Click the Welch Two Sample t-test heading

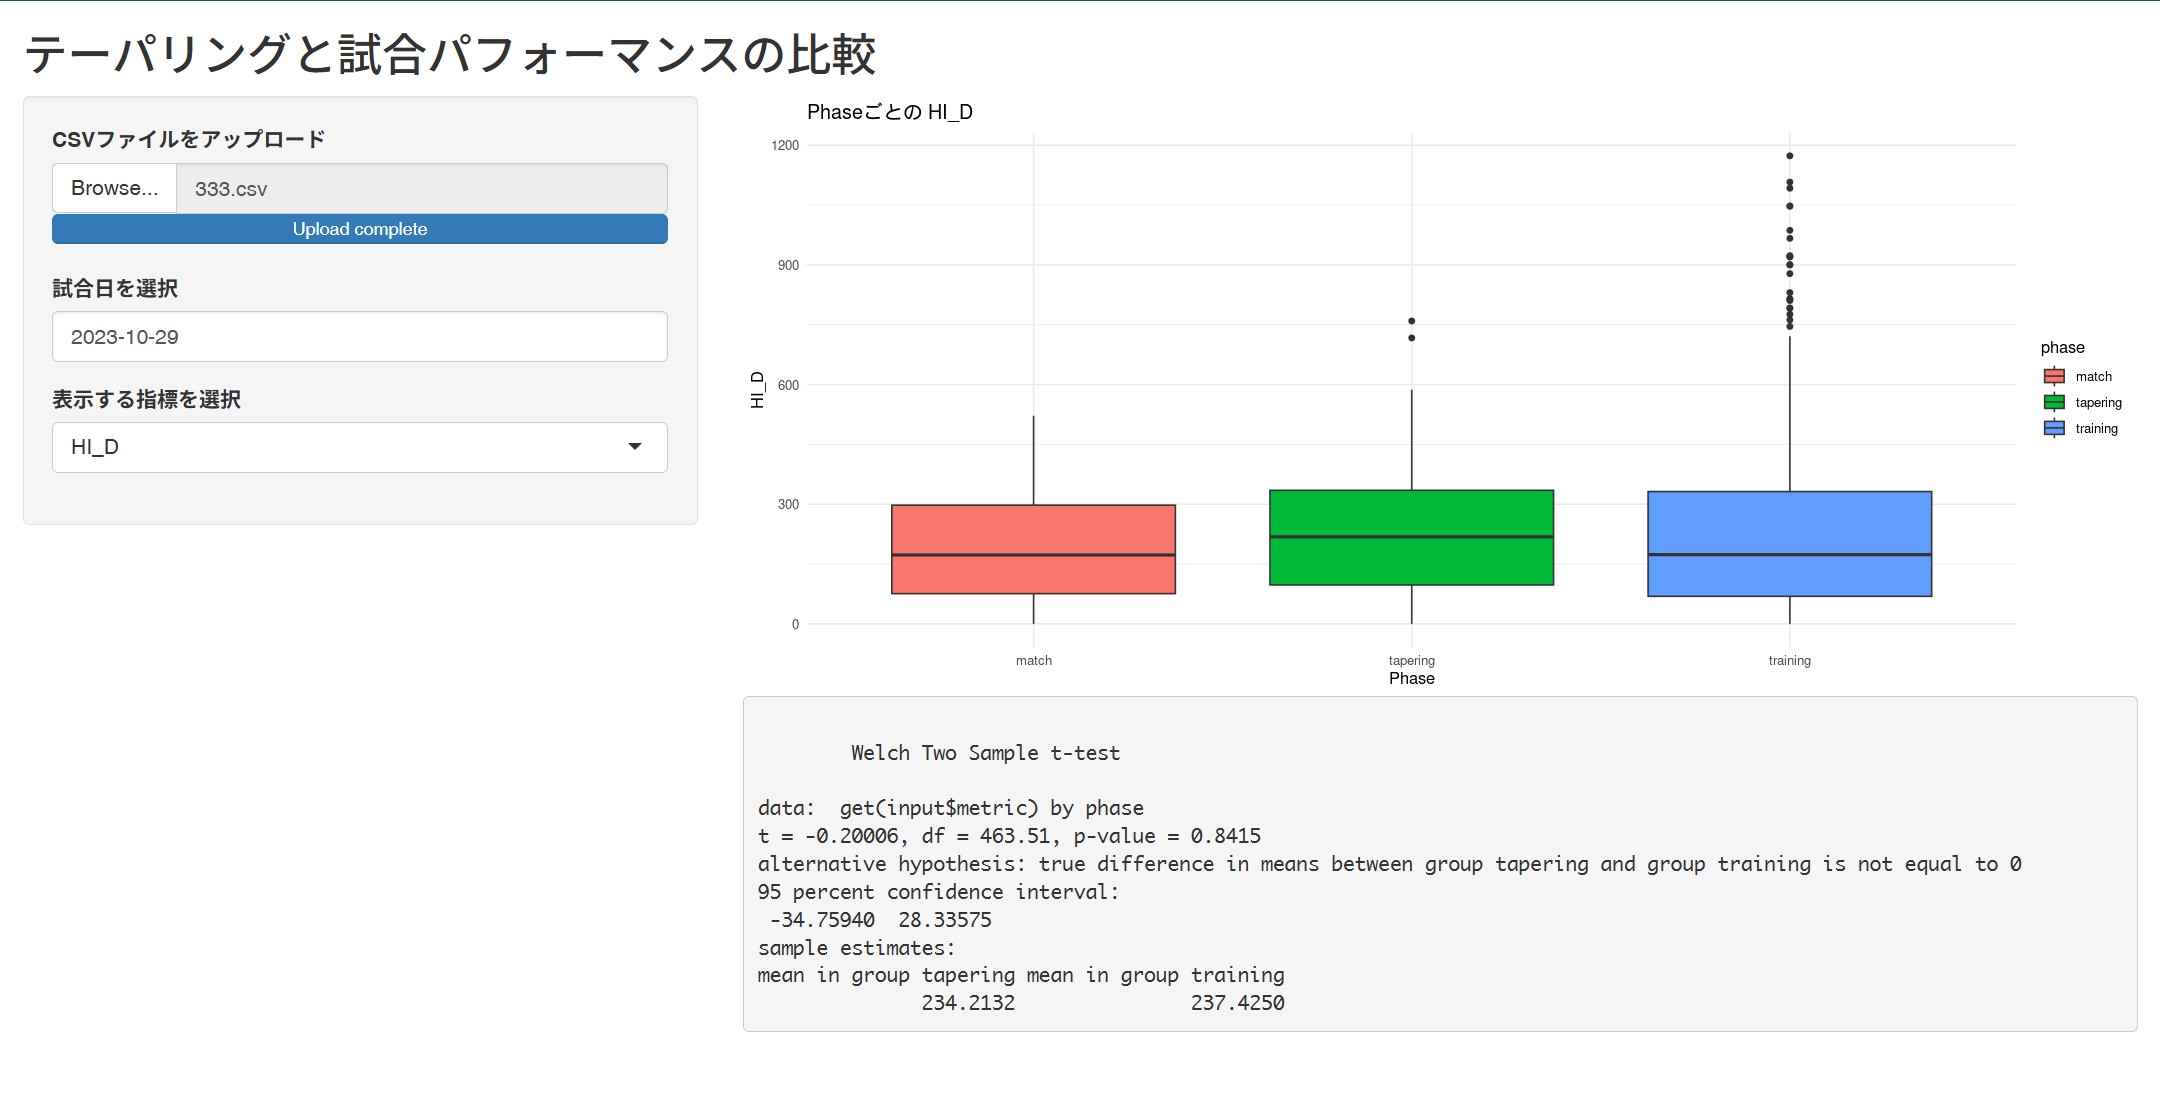985,753
